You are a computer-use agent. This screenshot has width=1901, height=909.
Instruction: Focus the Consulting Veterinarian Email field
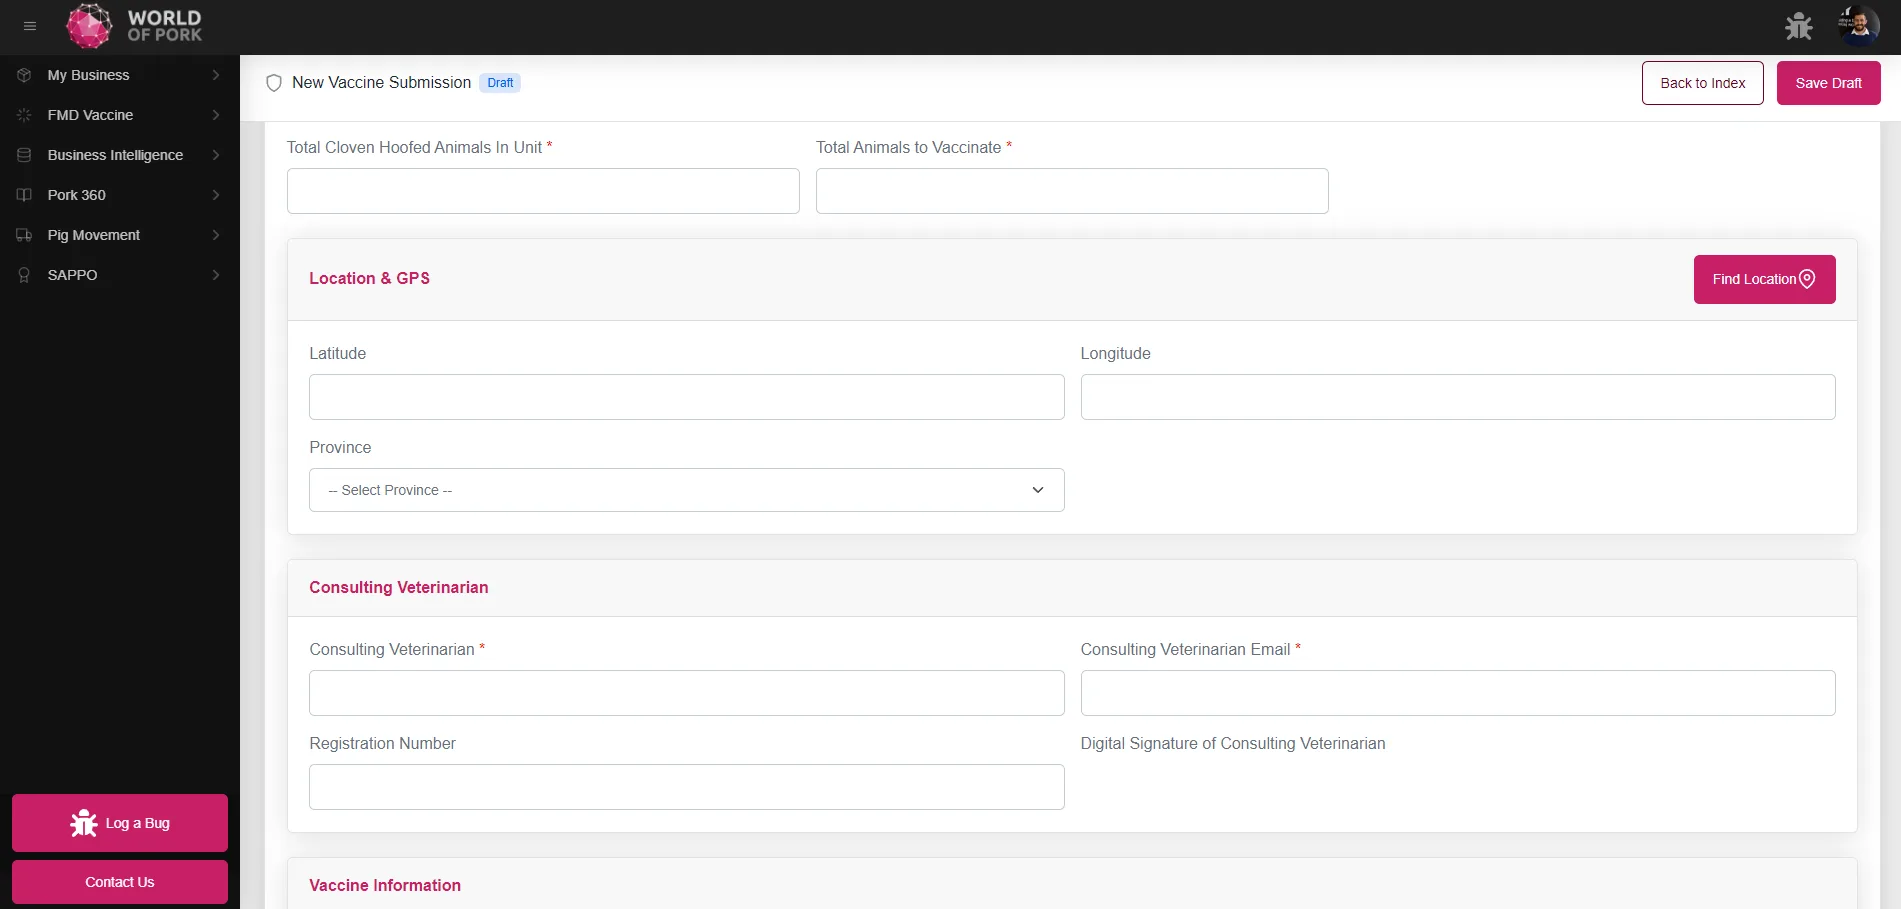point(1458,693)
